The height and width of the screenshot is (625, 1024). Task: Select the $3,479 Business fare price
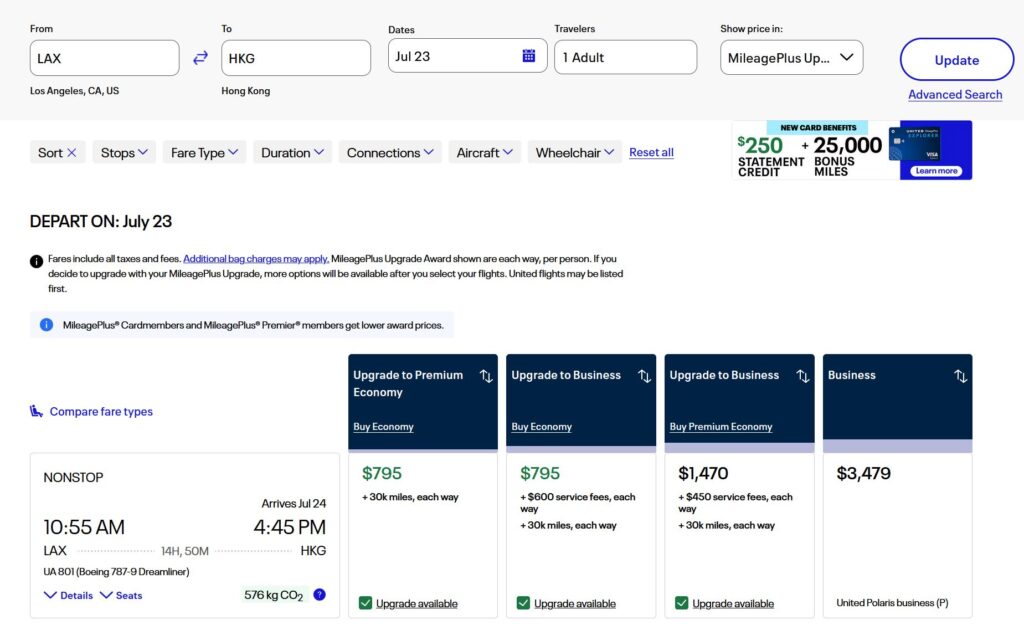pyautogui.click(x=863, y=474)
